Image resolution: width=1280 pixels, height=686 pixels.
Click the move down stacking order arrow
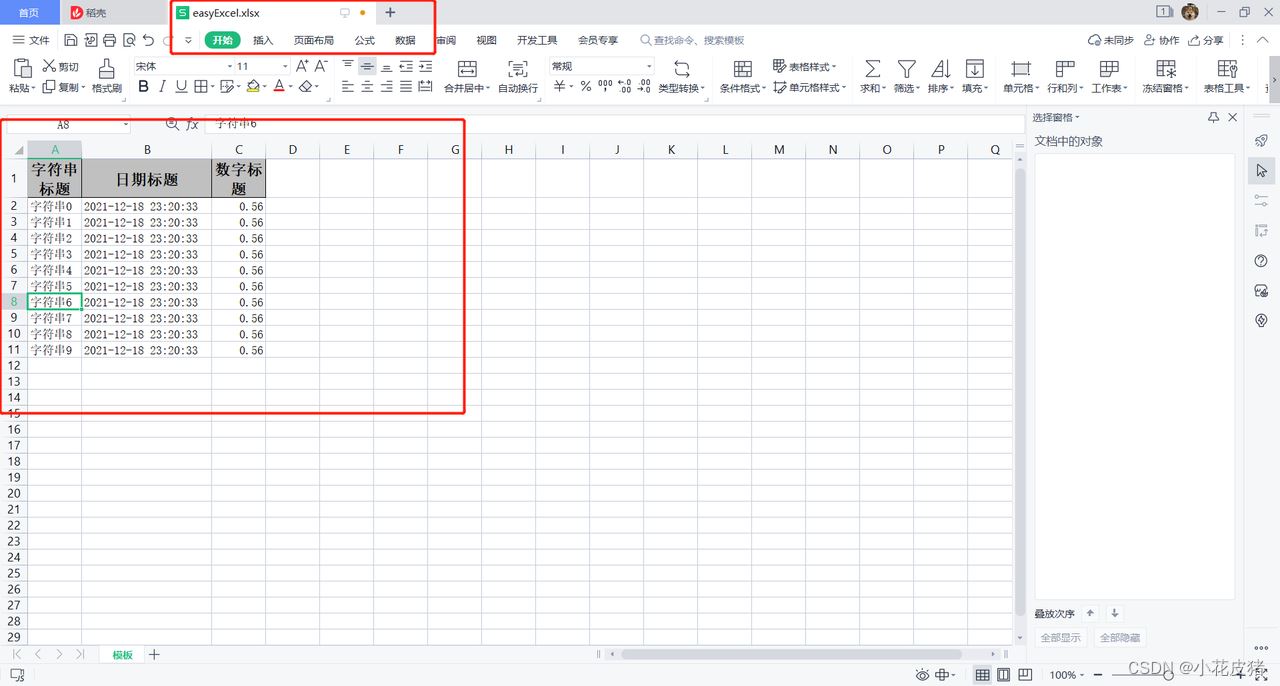point(1114,613)
